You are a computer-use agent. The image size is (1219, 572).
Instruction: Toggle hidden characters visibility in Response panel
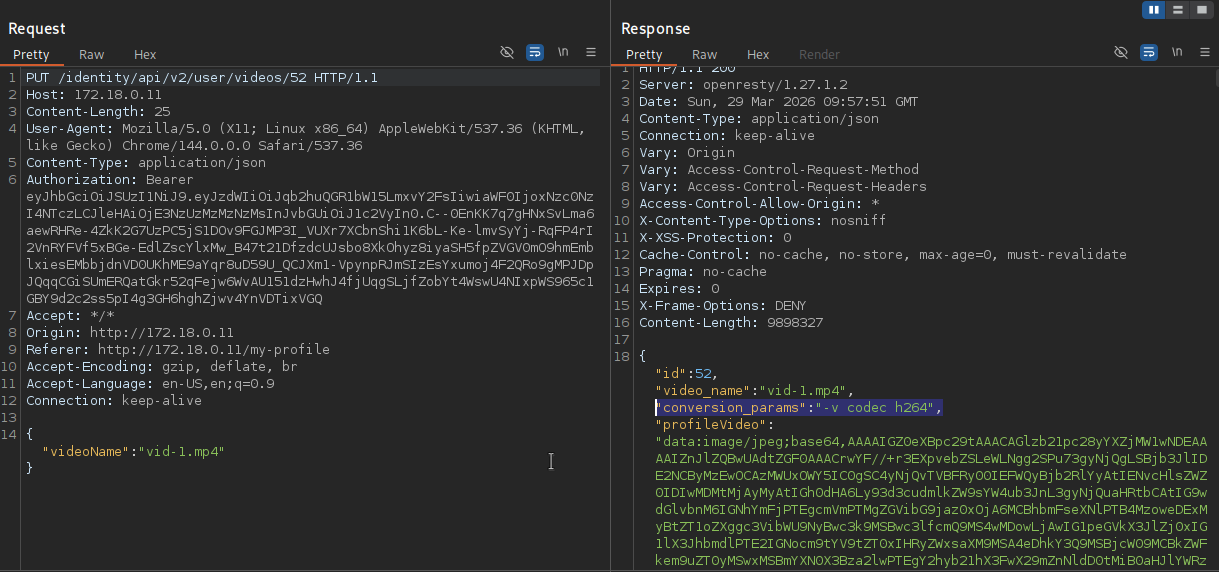pos(1121,52)
